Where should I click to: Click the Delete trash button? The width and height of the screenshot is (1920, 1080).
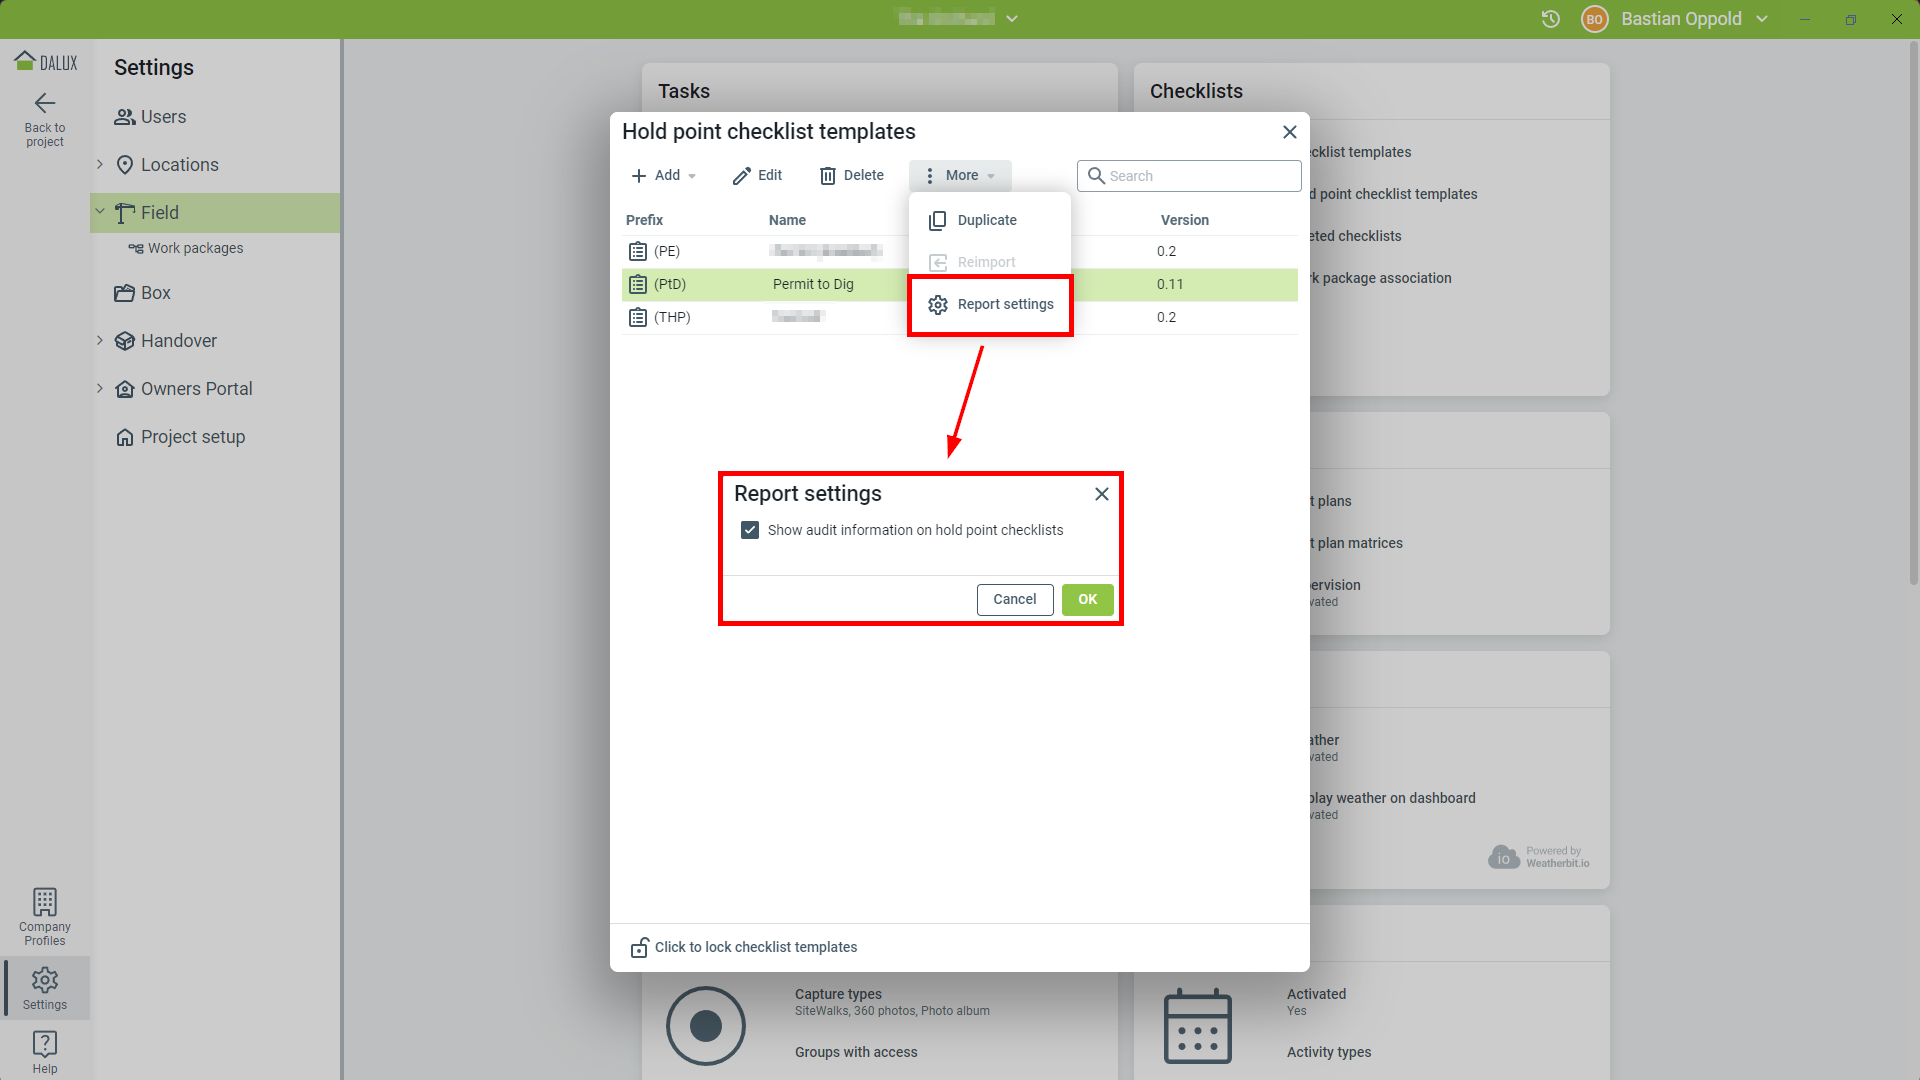point(851,175)
